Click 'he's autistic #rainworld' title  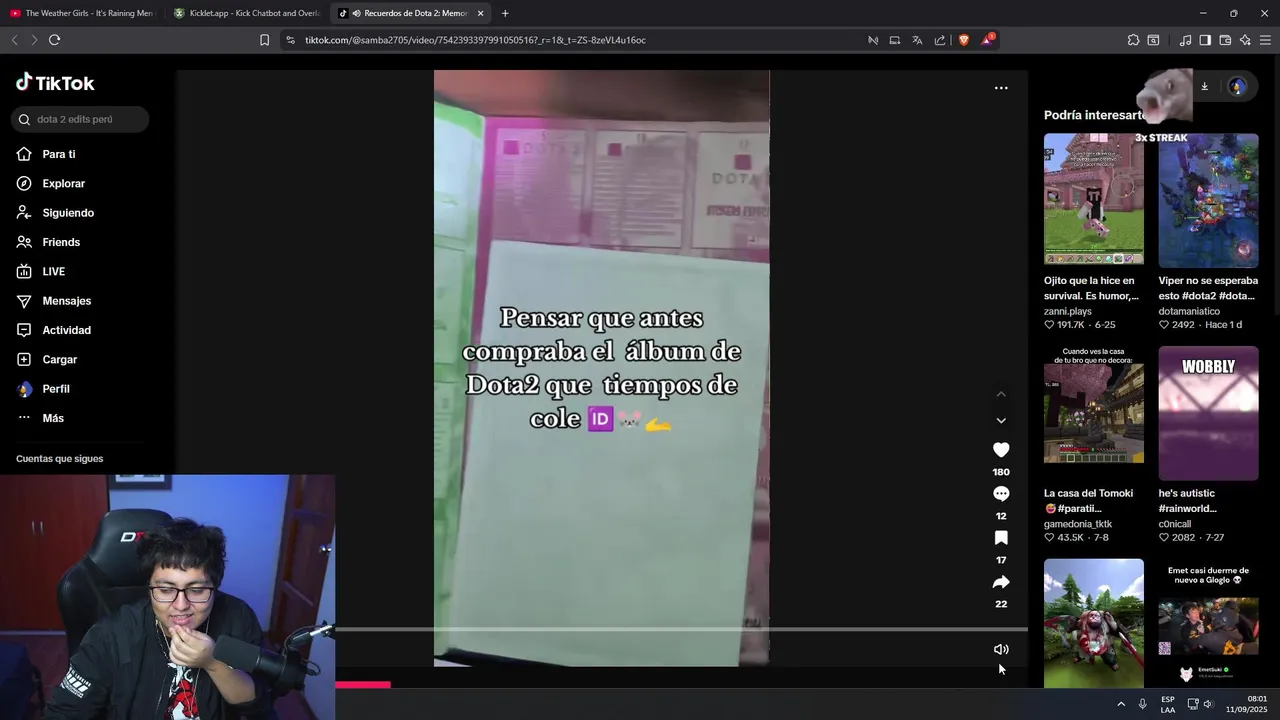(x=1187, y=501)
